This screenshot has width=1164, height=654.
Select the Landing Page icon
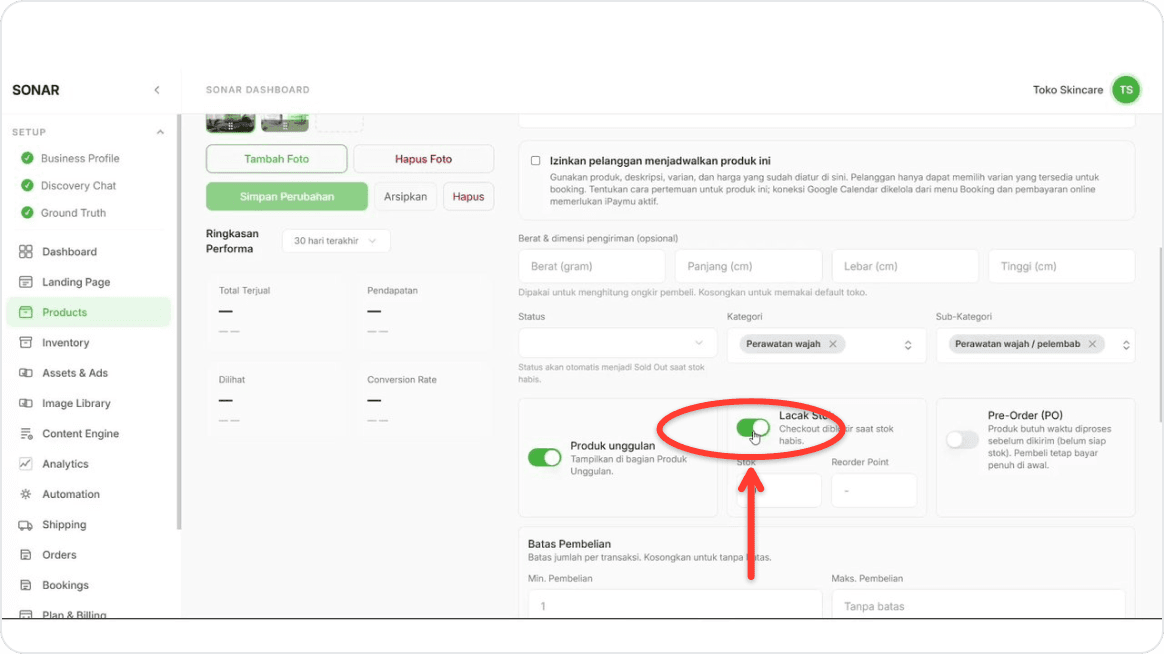click(26, 282)
